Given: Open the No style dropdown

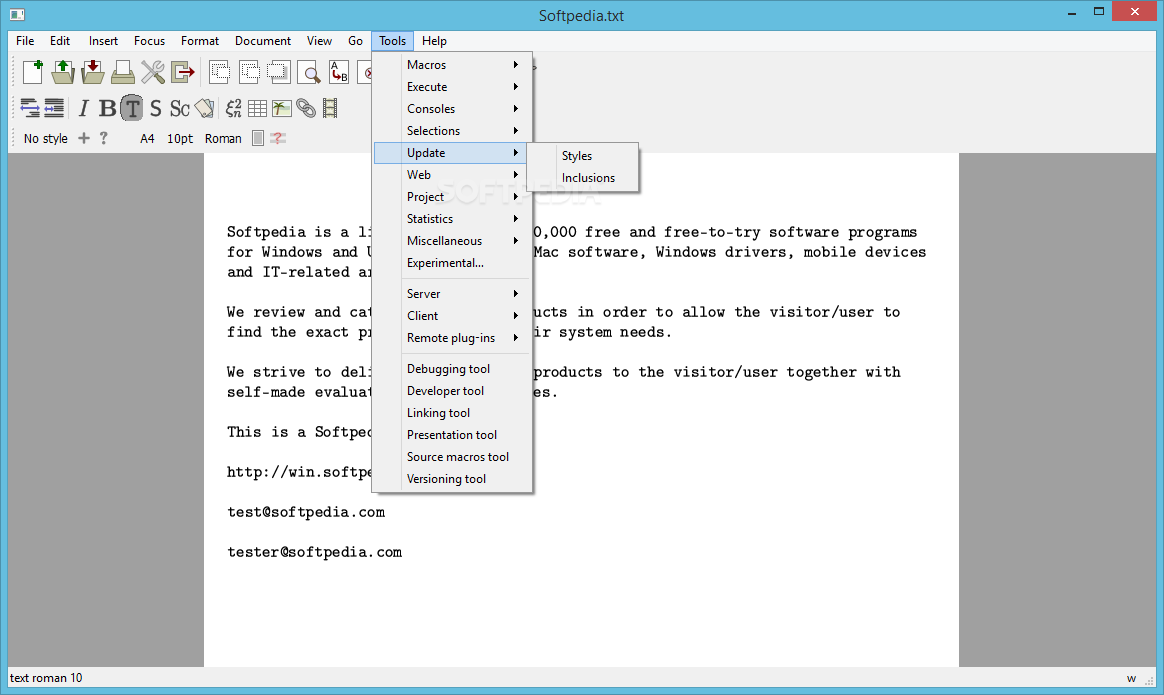Looking at the screenshot, I should (x=45, y=138).
